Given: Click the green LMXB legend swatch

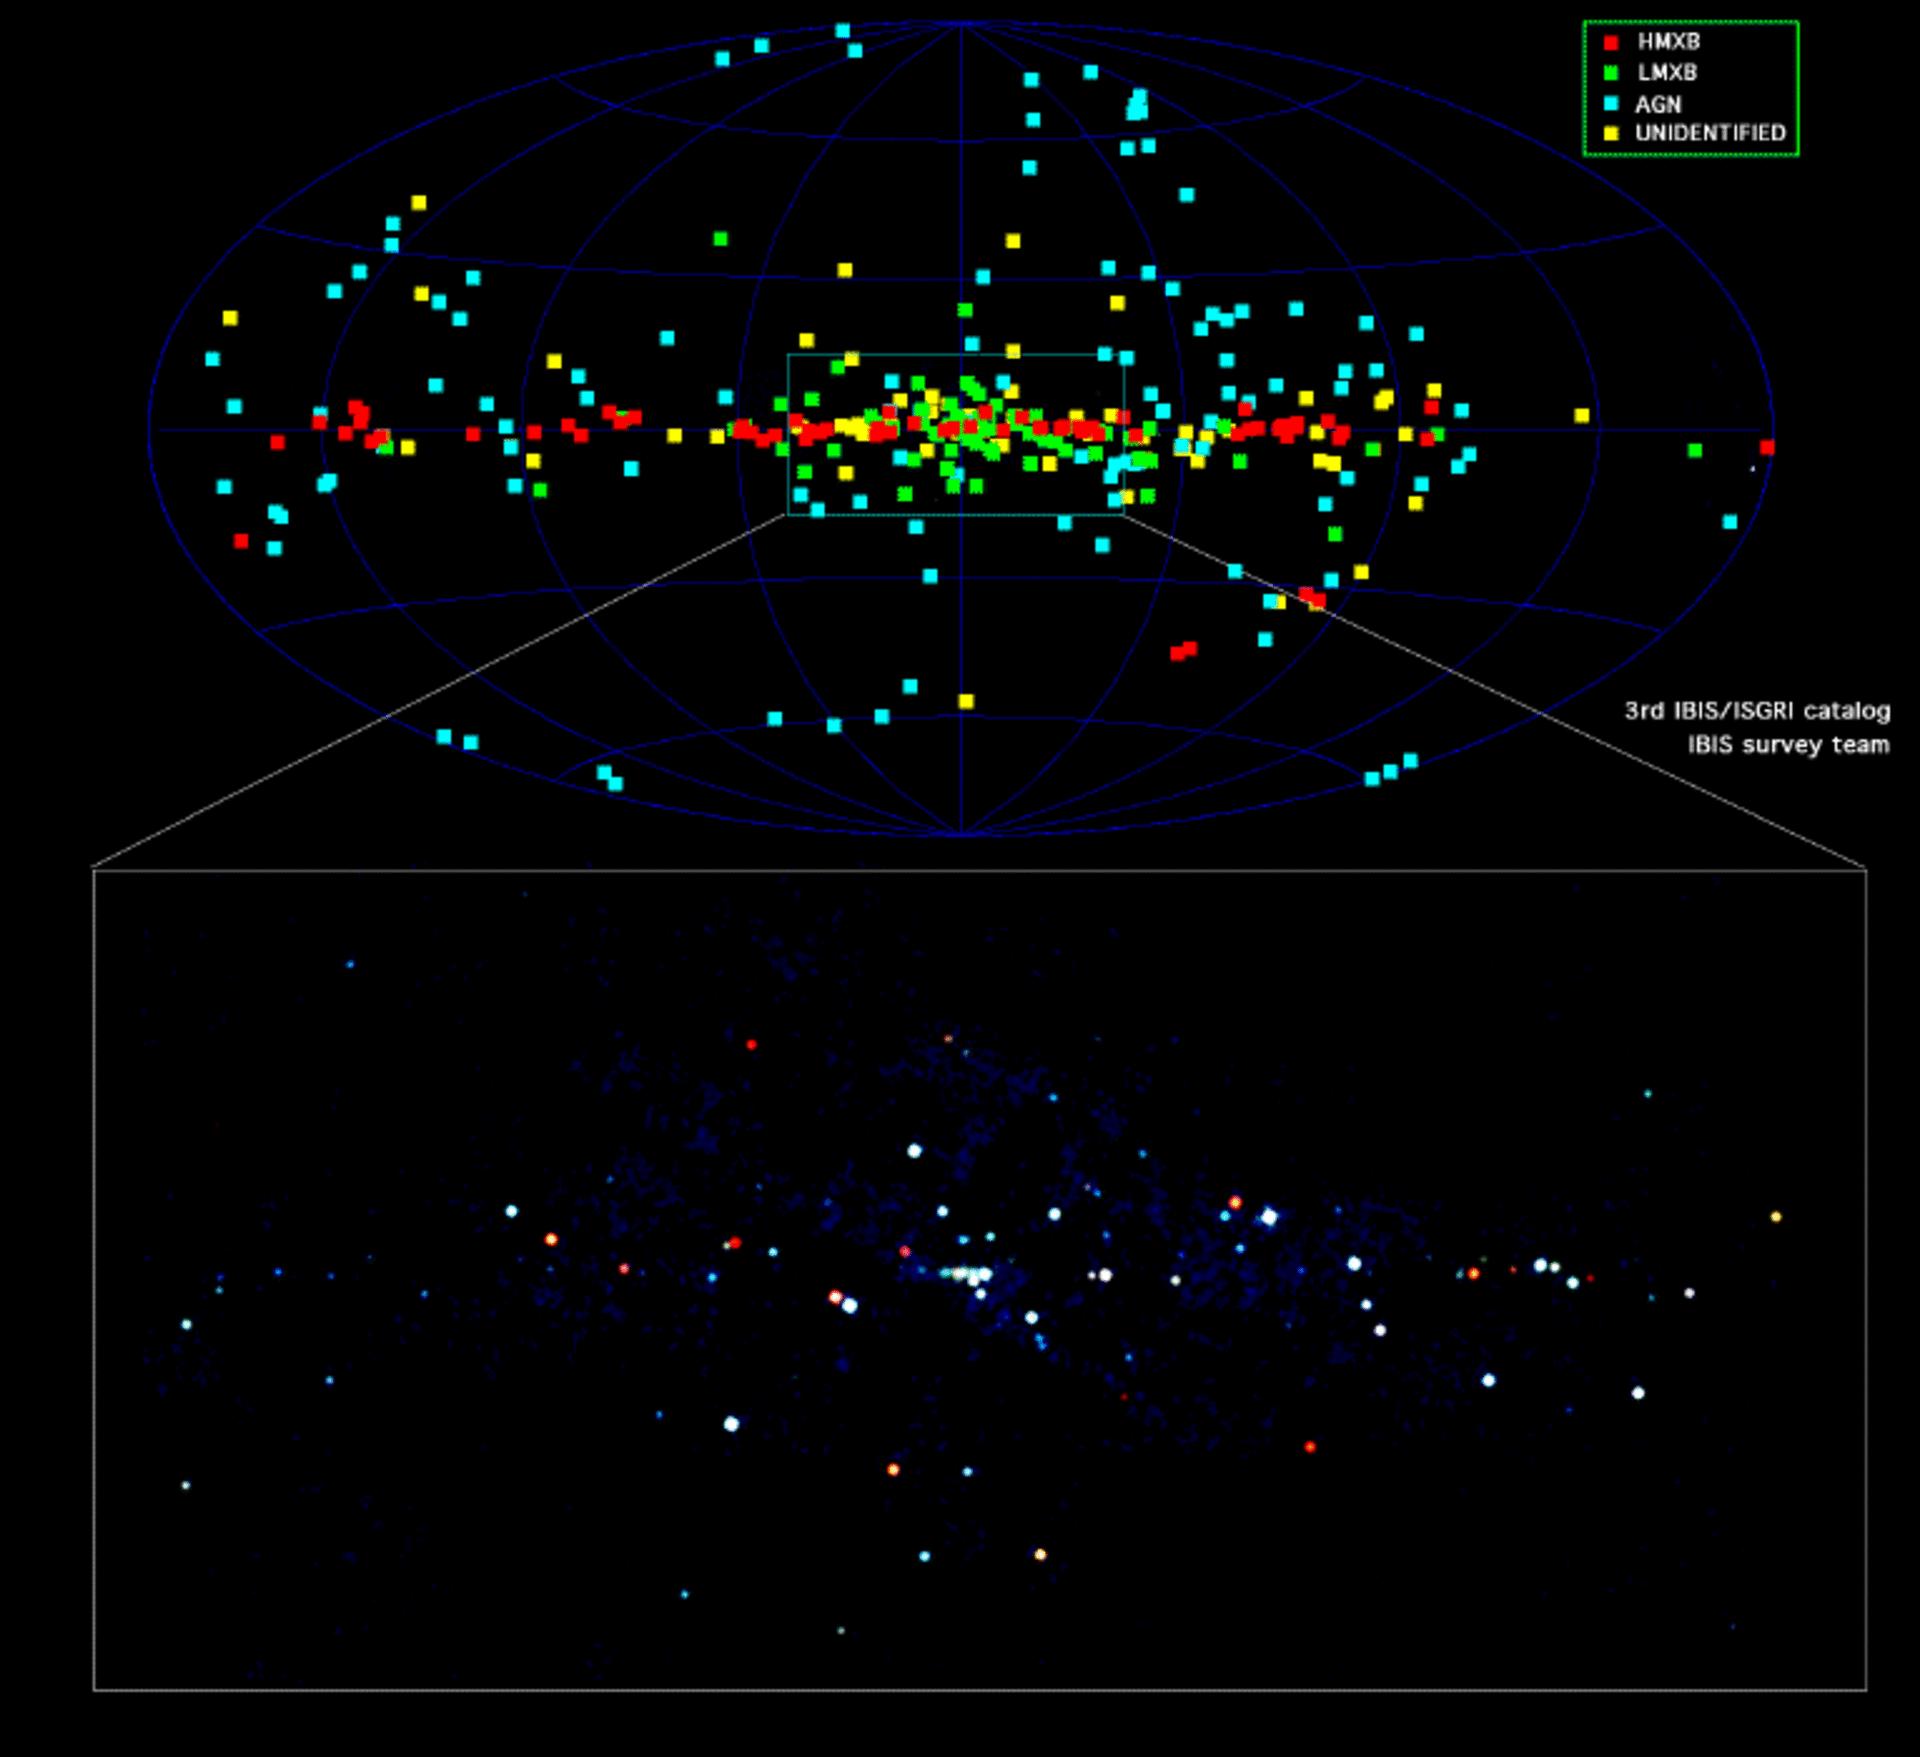Looking at the screenshot, I should point(1611,73).
